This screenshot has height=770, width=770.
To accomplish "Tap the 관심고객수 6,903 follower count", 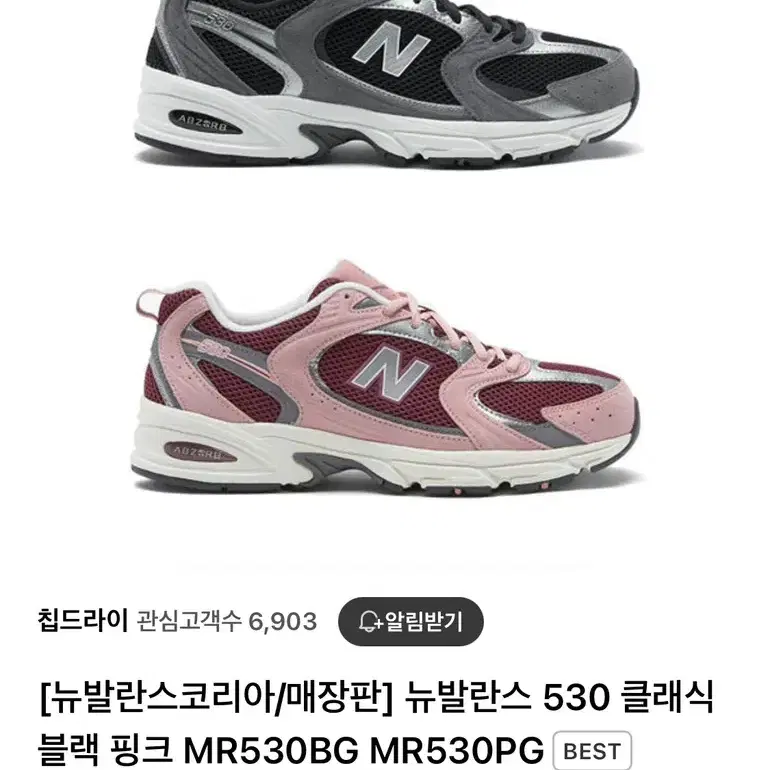I will [226, 622].
